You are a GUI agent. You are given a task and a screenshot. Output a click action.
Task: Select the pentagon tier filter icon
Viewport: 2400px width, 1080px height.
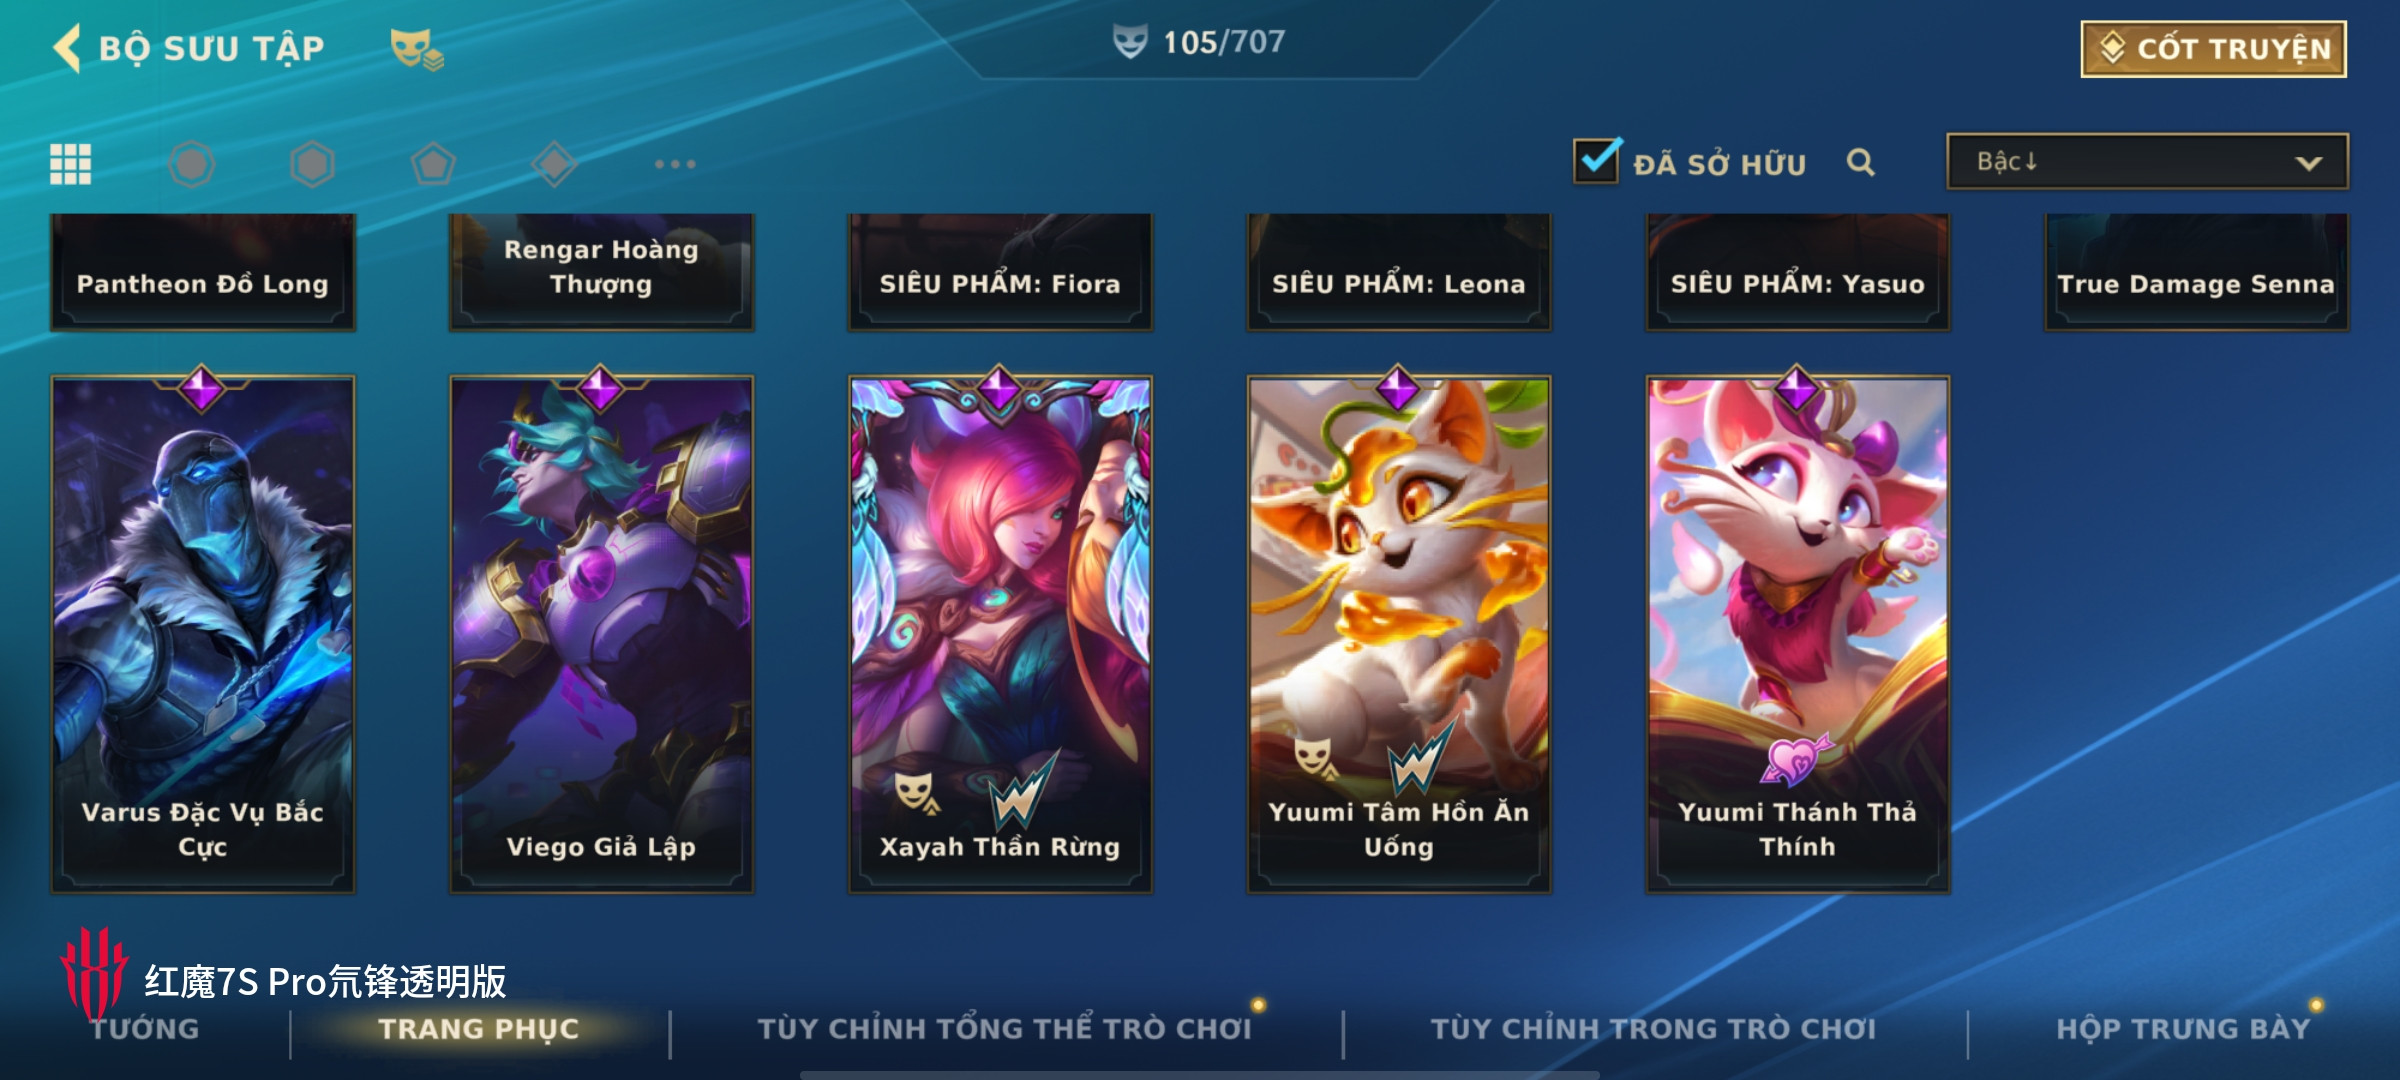pos(433,164)
